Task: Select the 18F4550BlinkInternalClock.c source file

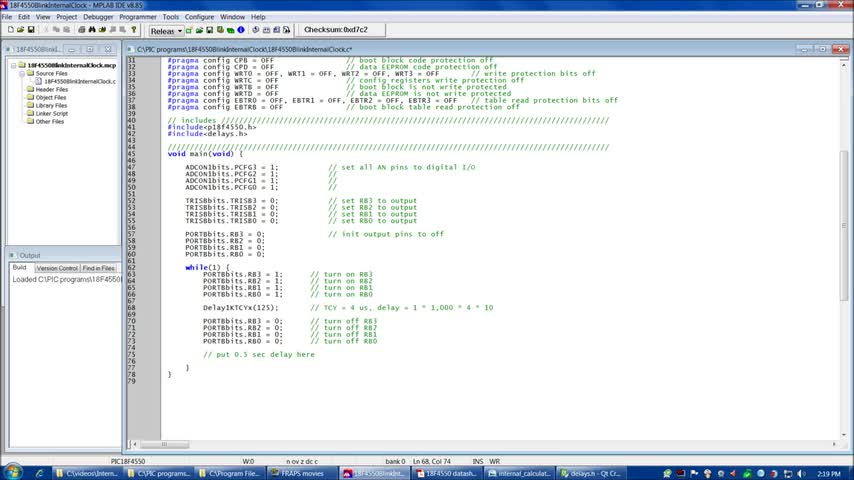Action: (x=80, y=81)
